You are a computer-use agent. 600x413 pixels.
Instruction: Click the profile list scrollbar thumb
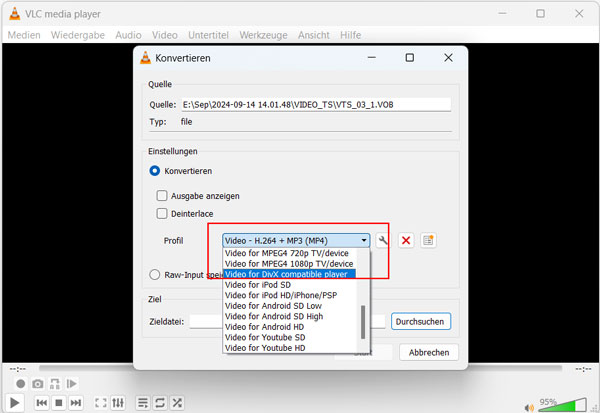point(363,322)
